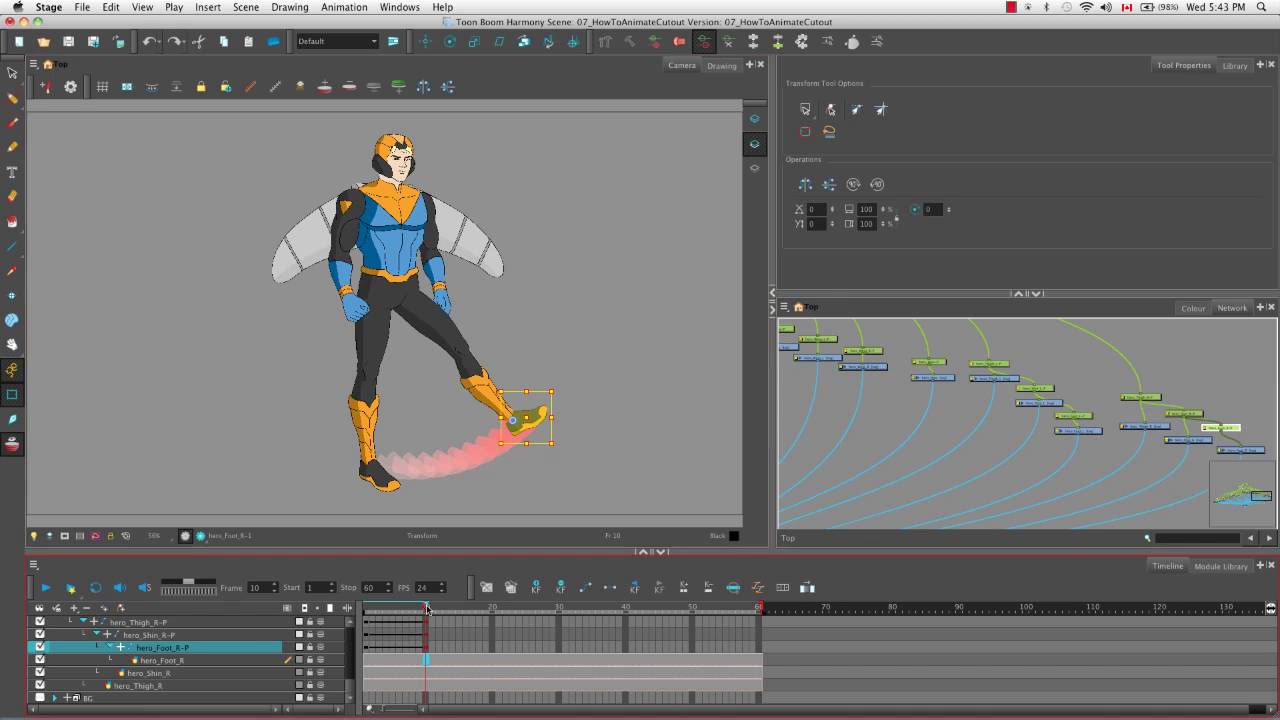Click the Cut scissors icon
The image size is (1280, 720).
coord(198,42)
